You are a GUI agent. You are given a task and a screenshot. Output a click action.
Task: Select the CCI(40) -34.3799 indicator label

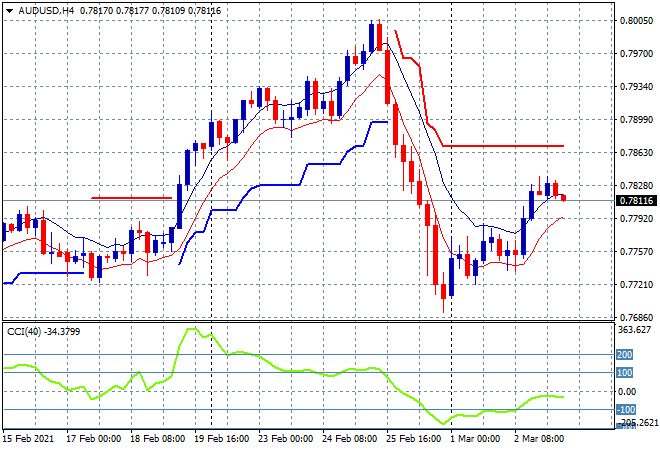(x=43, y=332)
